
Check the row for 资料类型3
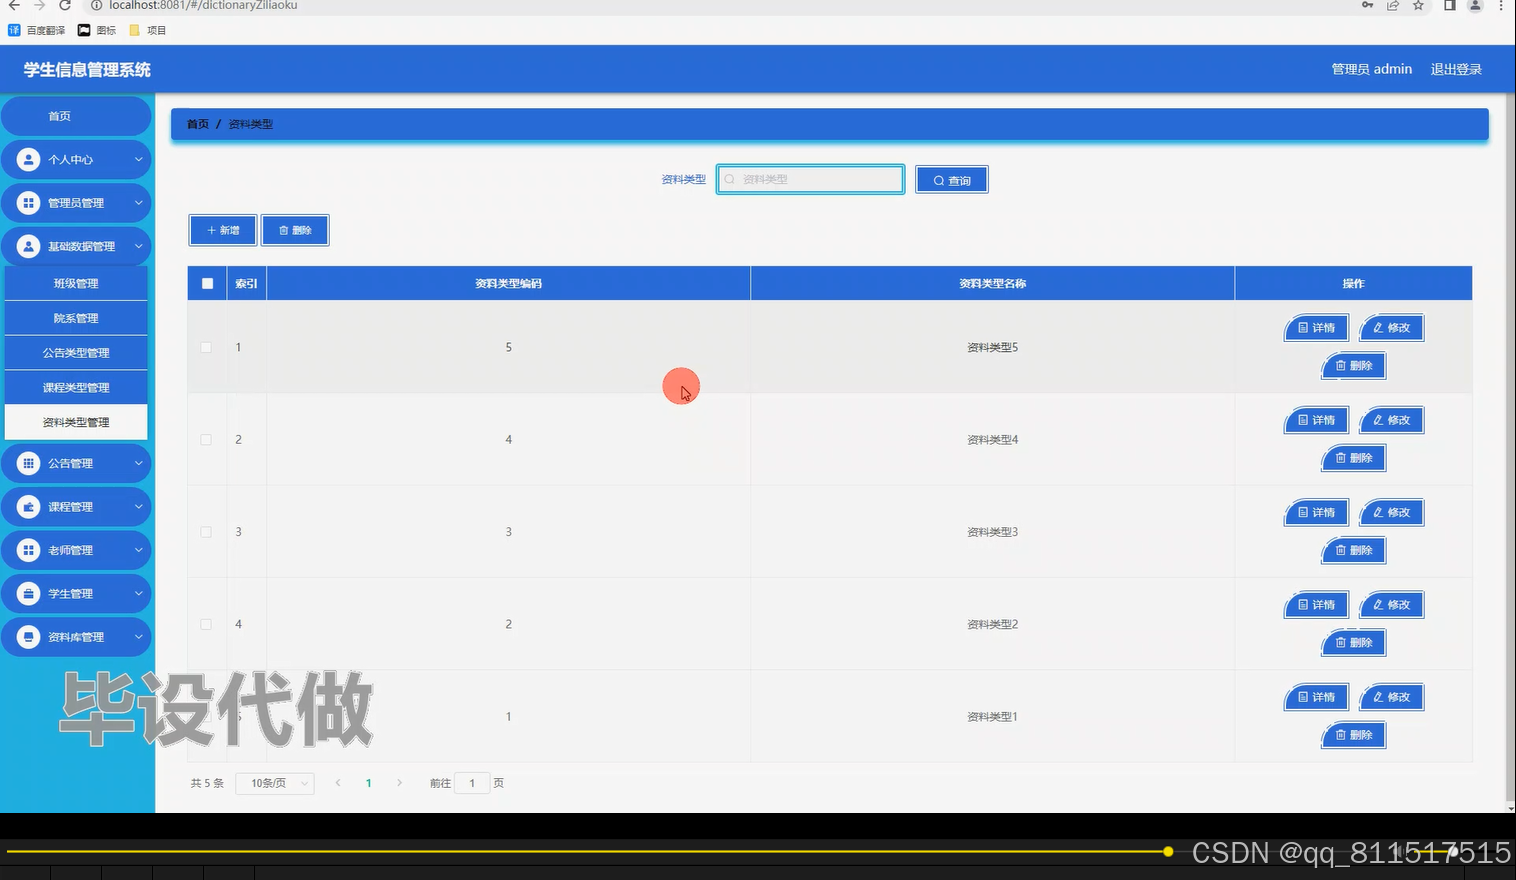[206, 532]
